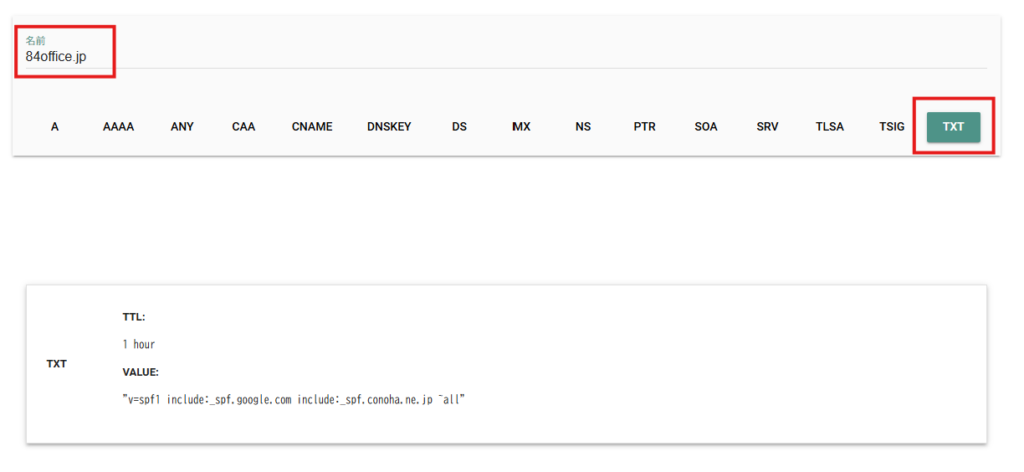Look up NS records

coord(583,127)
